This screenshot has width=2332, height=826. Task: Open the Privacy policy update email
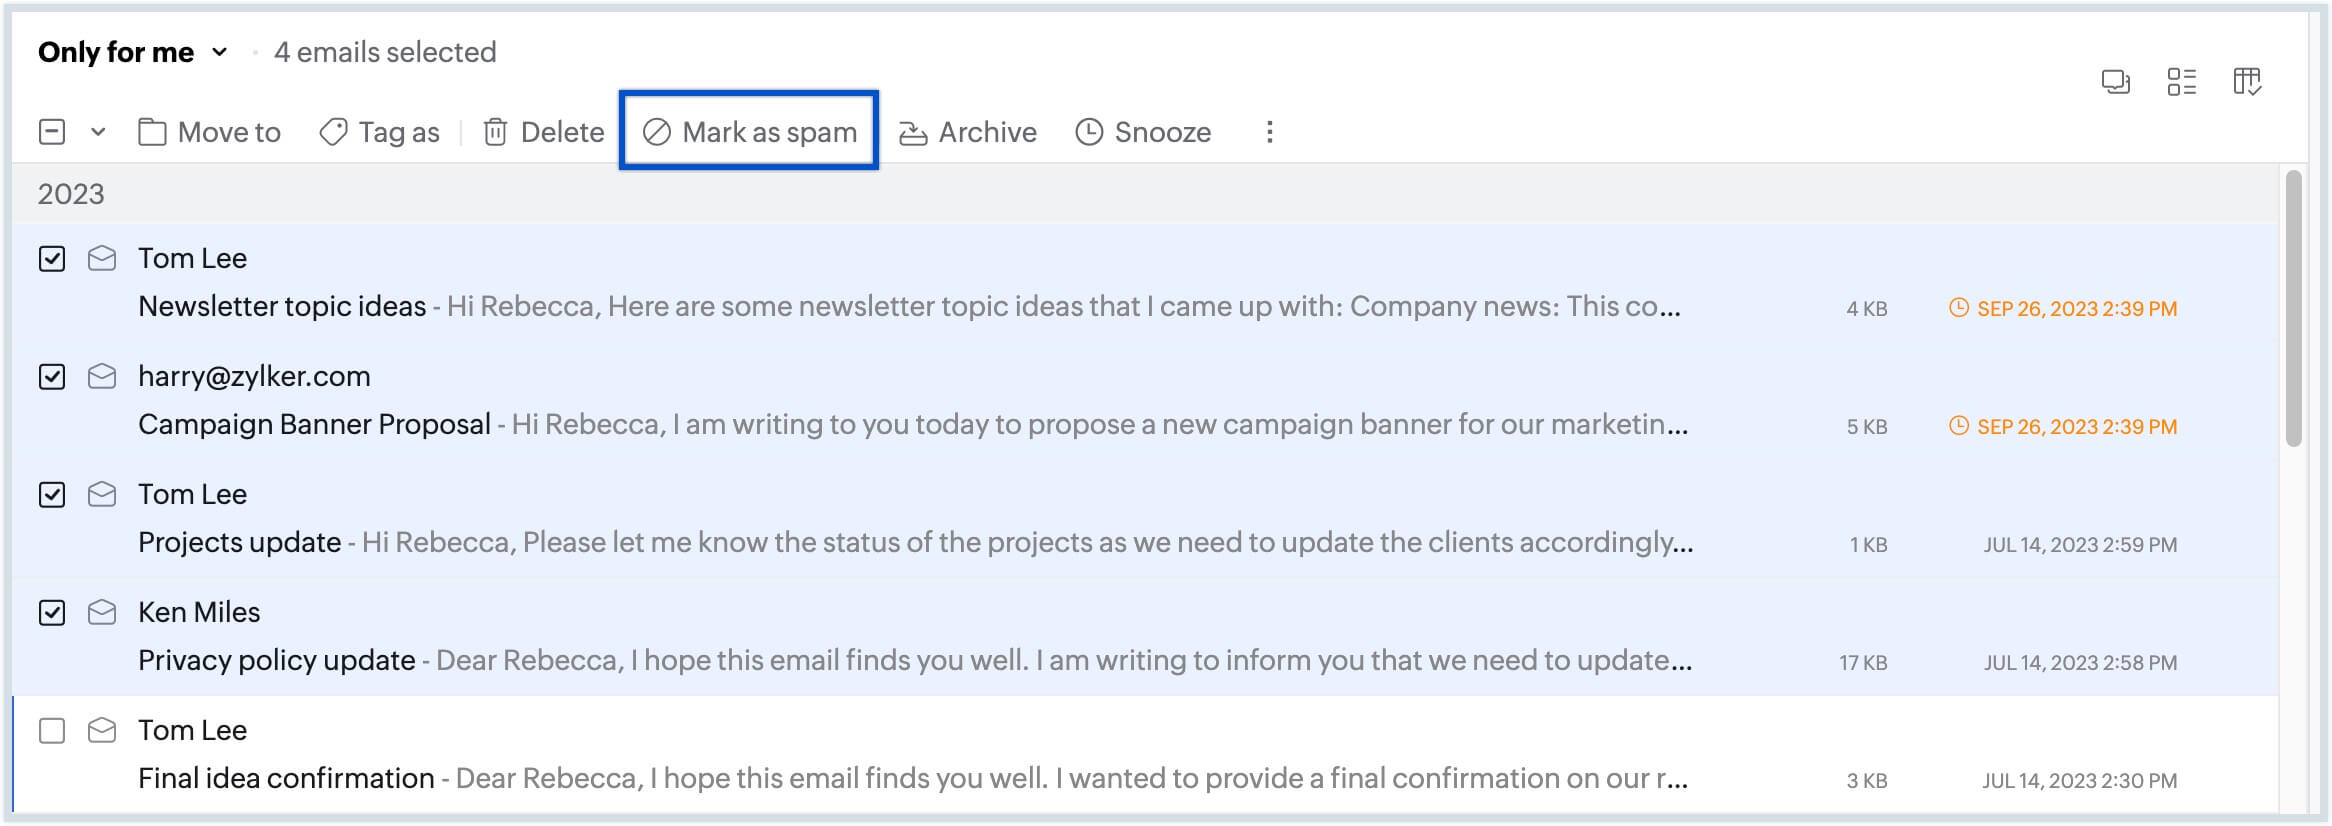tap(277, 661)
